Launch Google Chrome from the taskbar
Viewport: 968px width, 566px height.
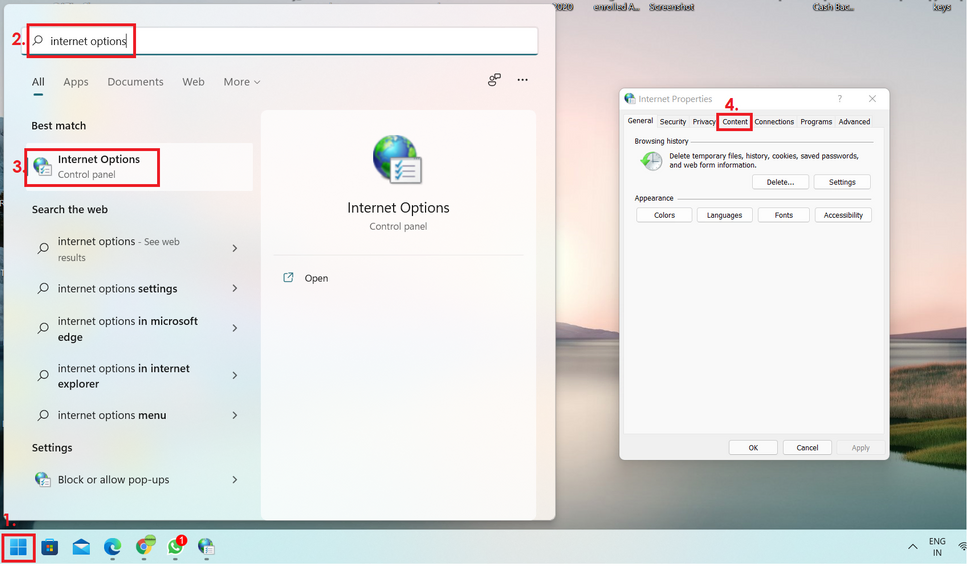144,547
